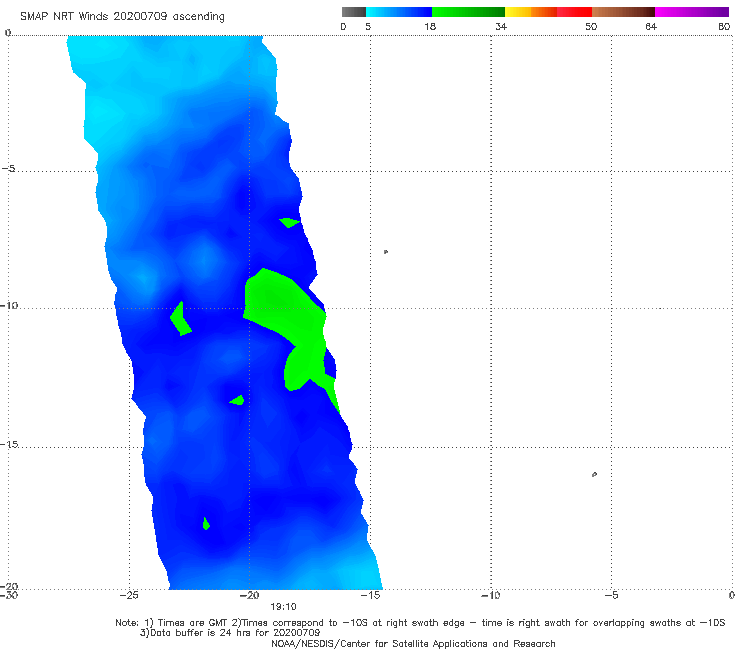Click the 'Times are GMT' note line

(x=420, y=623)
